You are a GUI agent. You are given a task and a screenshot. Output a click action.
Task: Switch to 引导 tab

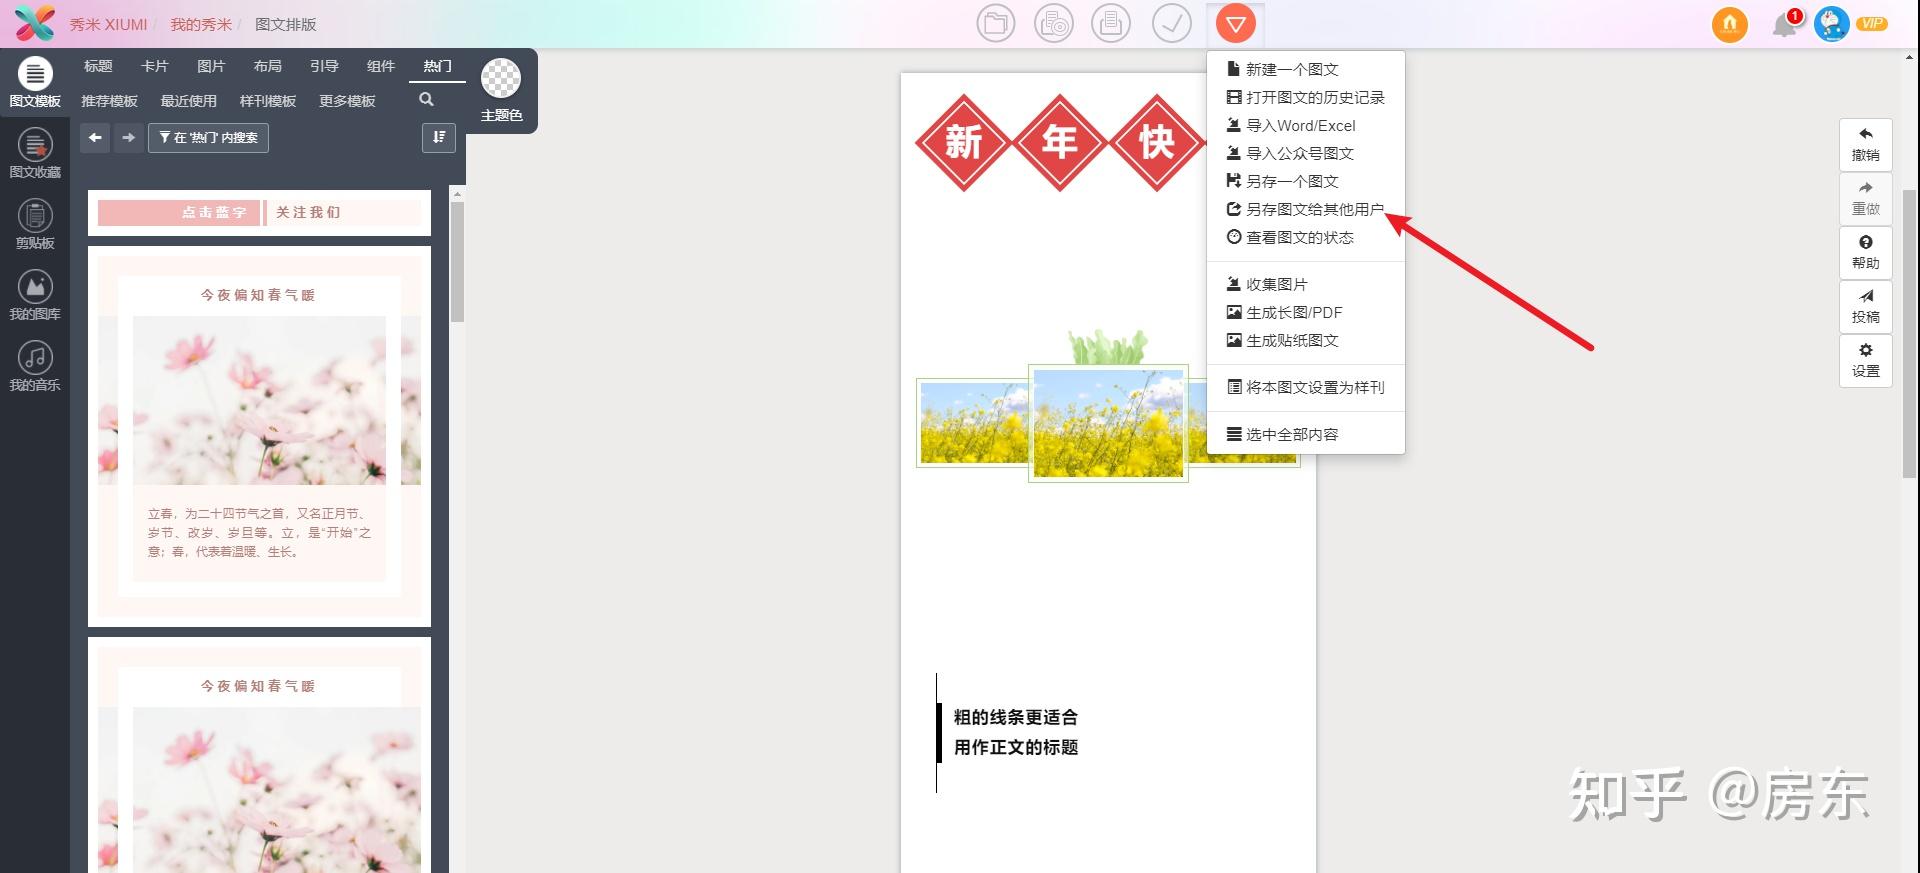click(324, 66)
